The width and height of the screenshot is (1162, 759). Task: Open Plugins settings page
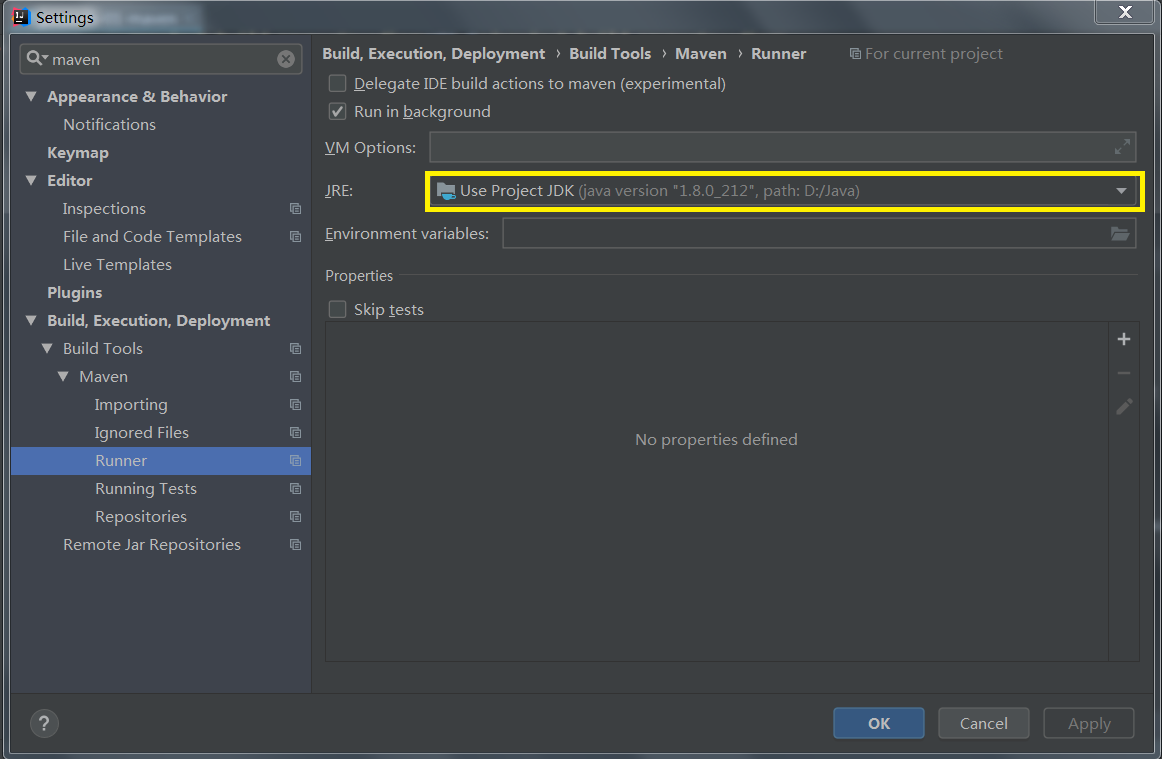(x=75, y=293)
